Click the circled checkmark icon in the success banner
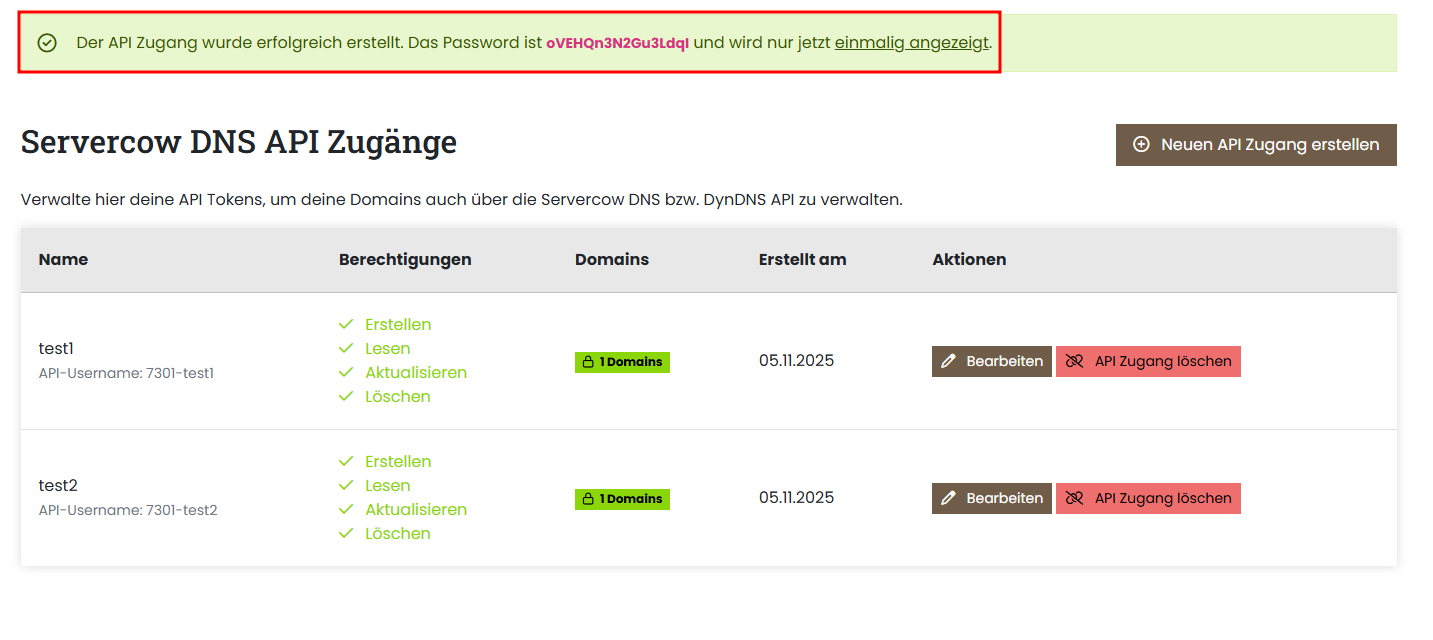 [47, 43]
